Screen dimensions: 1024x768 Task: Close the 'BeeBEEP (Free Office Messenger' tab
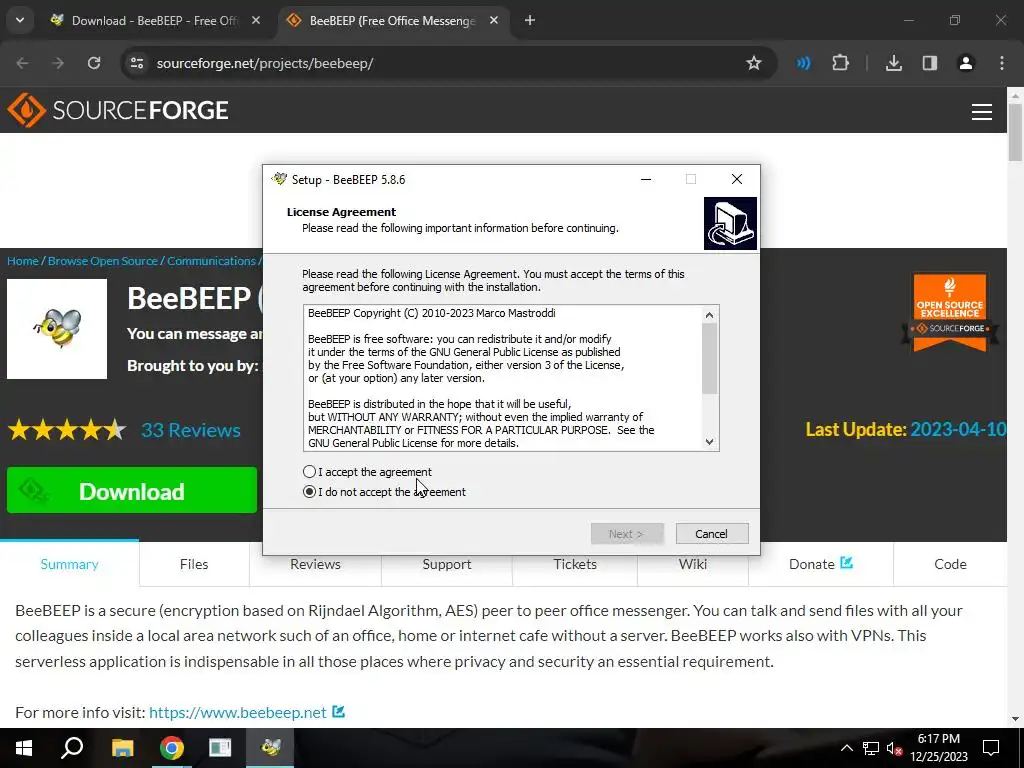click(494, 20)
